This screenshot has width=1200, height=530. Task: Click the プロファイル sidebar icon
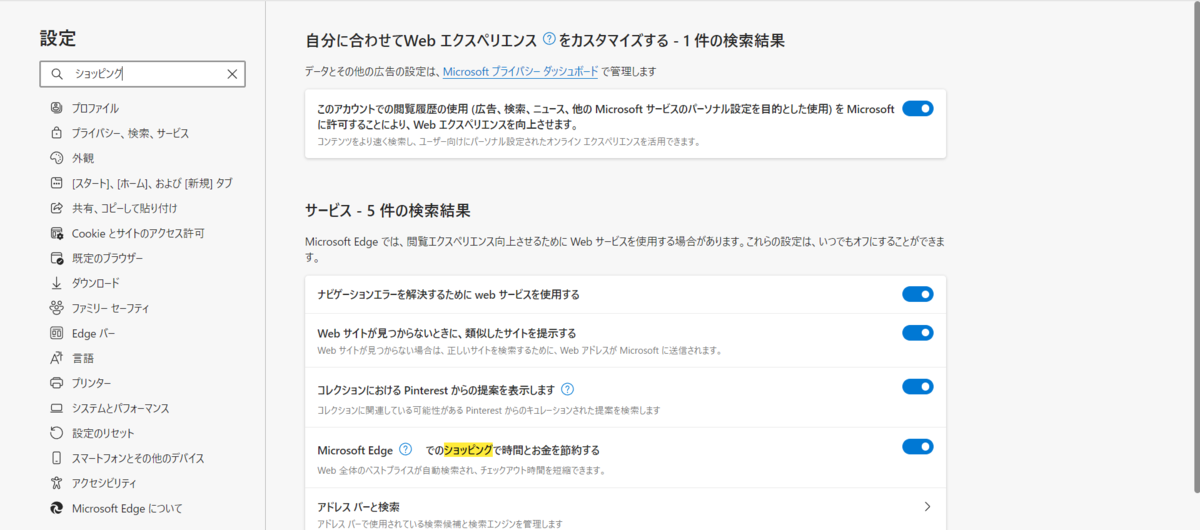click(x=56, y=108)
